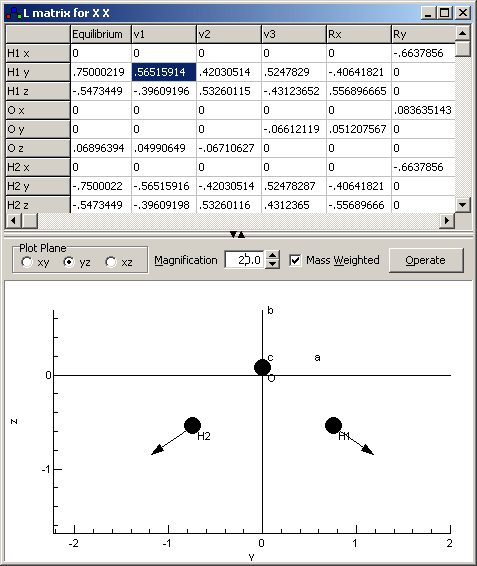The image size is (477, 566).
Task: Select the xz plot plane radio button
Action: [111, 262]
